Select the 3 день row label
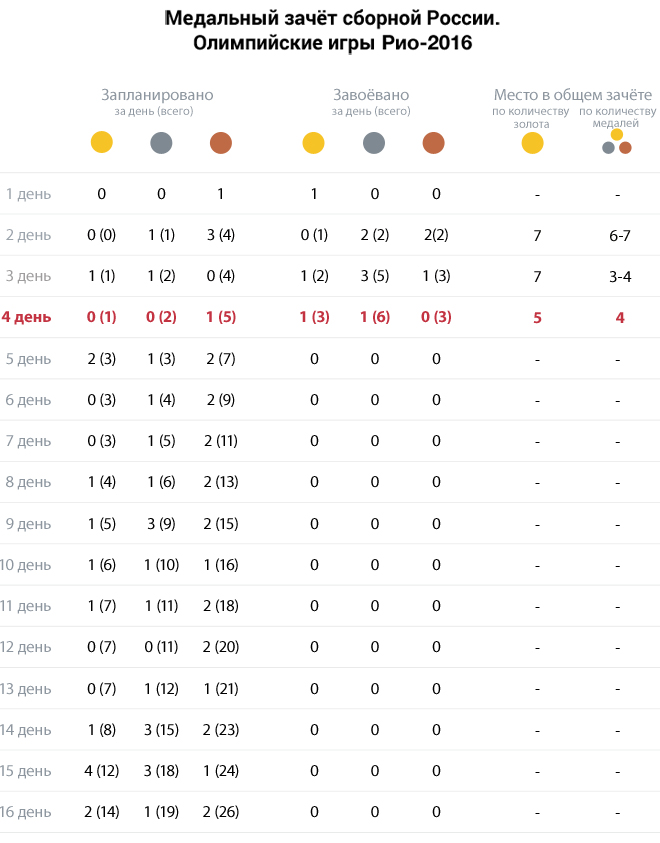Viewport: 660px width, 843px height. tap(28, 276)
